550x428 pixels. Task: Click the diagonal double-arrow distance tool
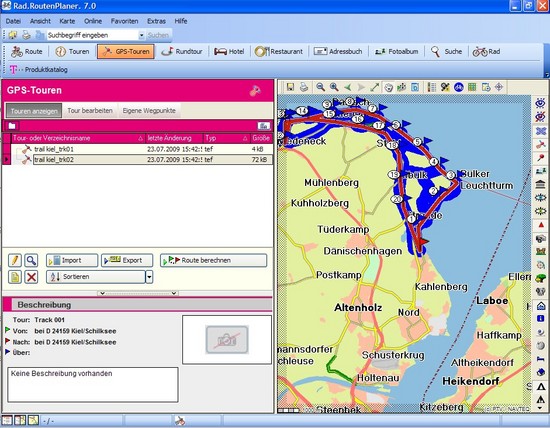coord(375,87)
